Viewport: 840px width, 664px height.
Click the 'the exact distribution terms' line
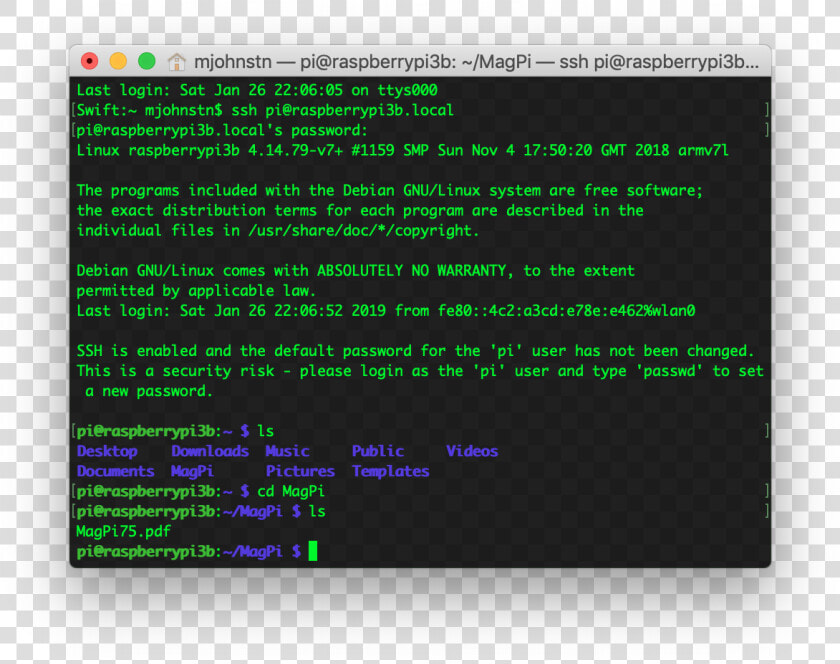[x=360, y=211]
